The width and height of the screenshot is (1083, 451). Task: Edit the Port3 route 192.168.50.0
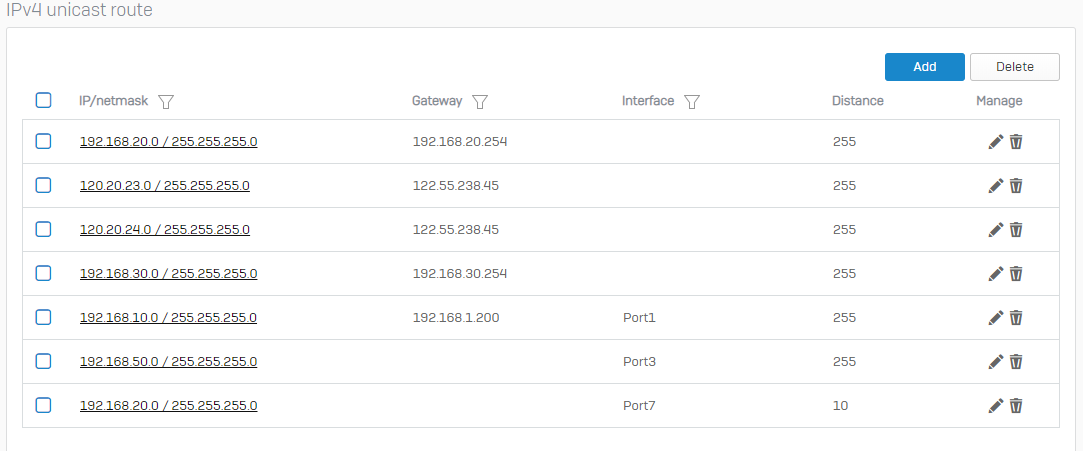click(x=995, y=361)
